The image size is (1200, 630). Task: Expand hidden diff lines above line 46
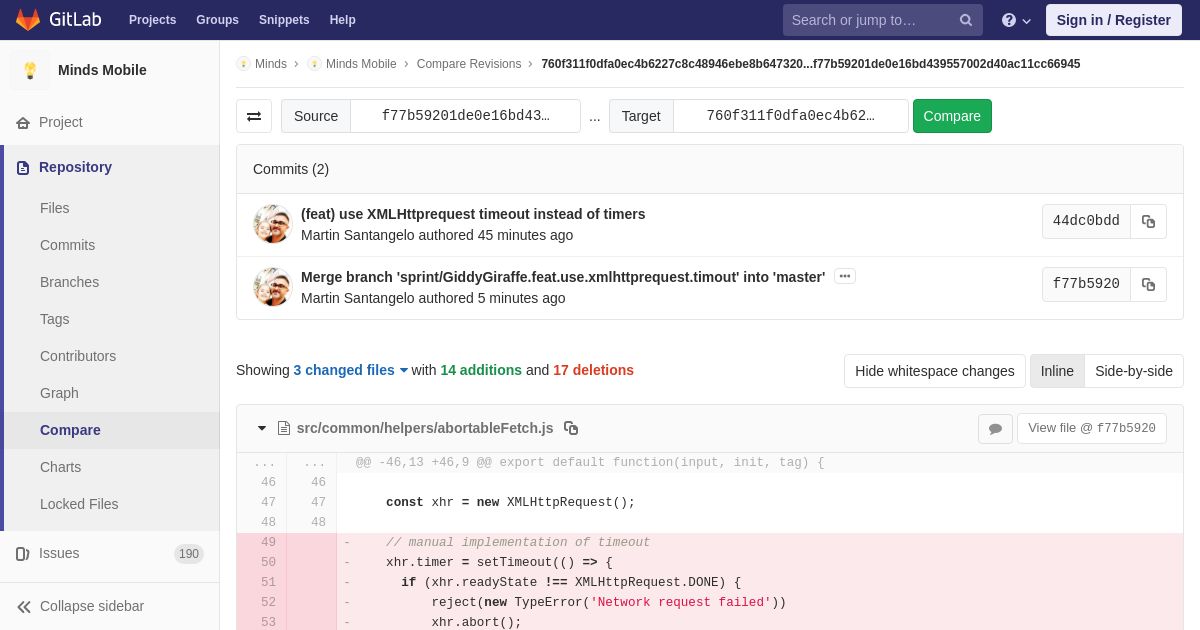pos(264,463)
